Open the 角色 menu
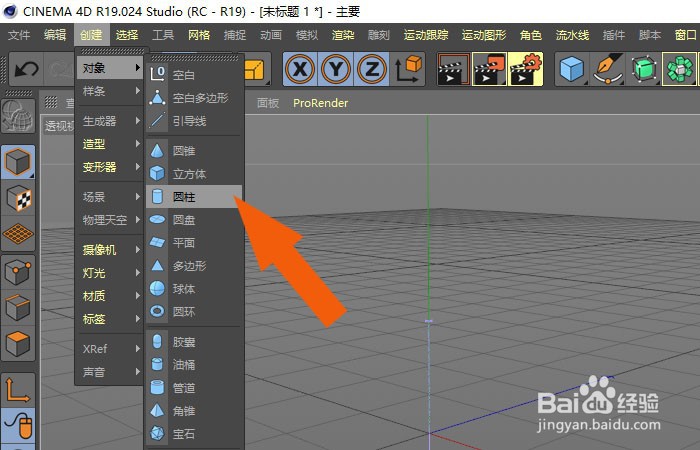This screenshot has width=700, height=450. click(531, 35)
